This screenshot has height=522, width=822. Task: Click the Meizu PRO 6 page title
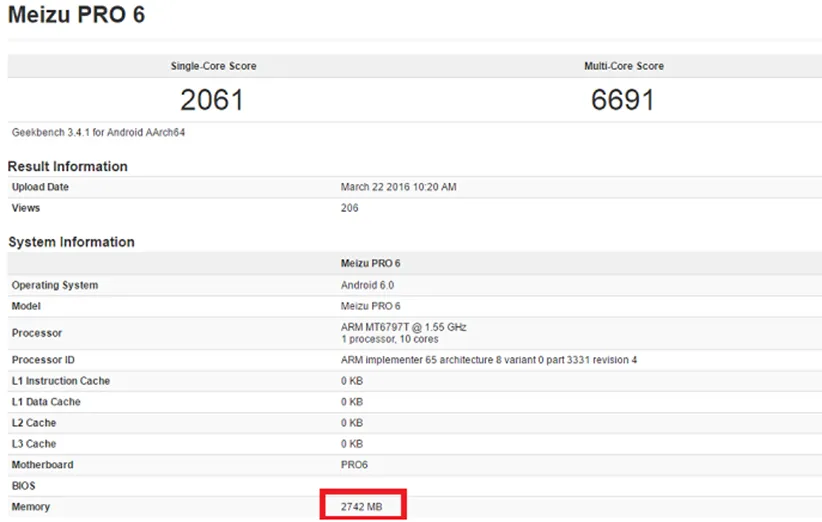coord(75,16)
